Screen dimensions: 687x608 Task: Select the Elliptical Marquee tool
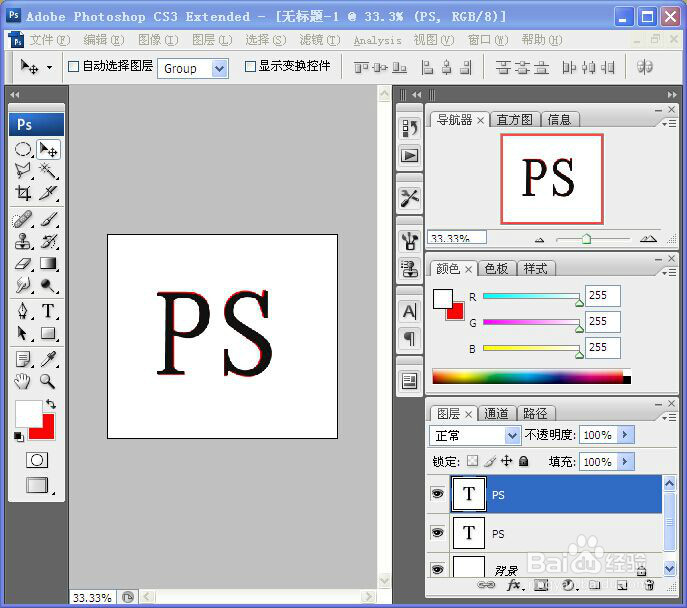pos(23,150)
